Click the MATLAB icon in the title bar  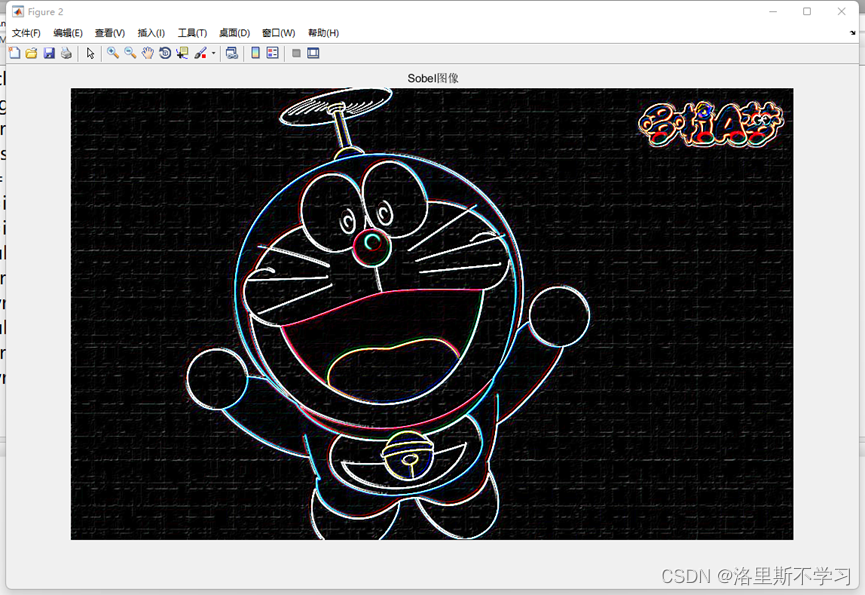coord(18,12)
